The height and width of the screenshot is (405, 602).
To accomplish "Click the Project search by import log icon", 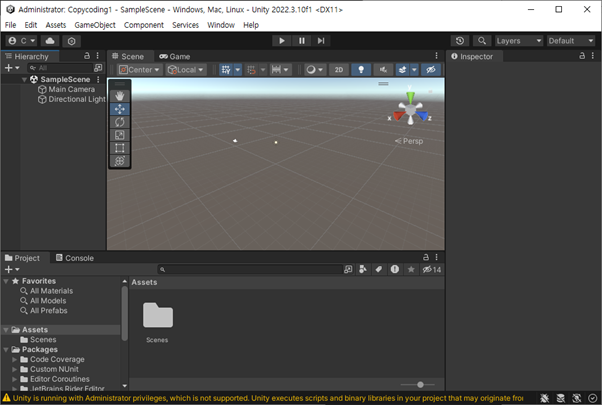I will [x=395, y=269].
